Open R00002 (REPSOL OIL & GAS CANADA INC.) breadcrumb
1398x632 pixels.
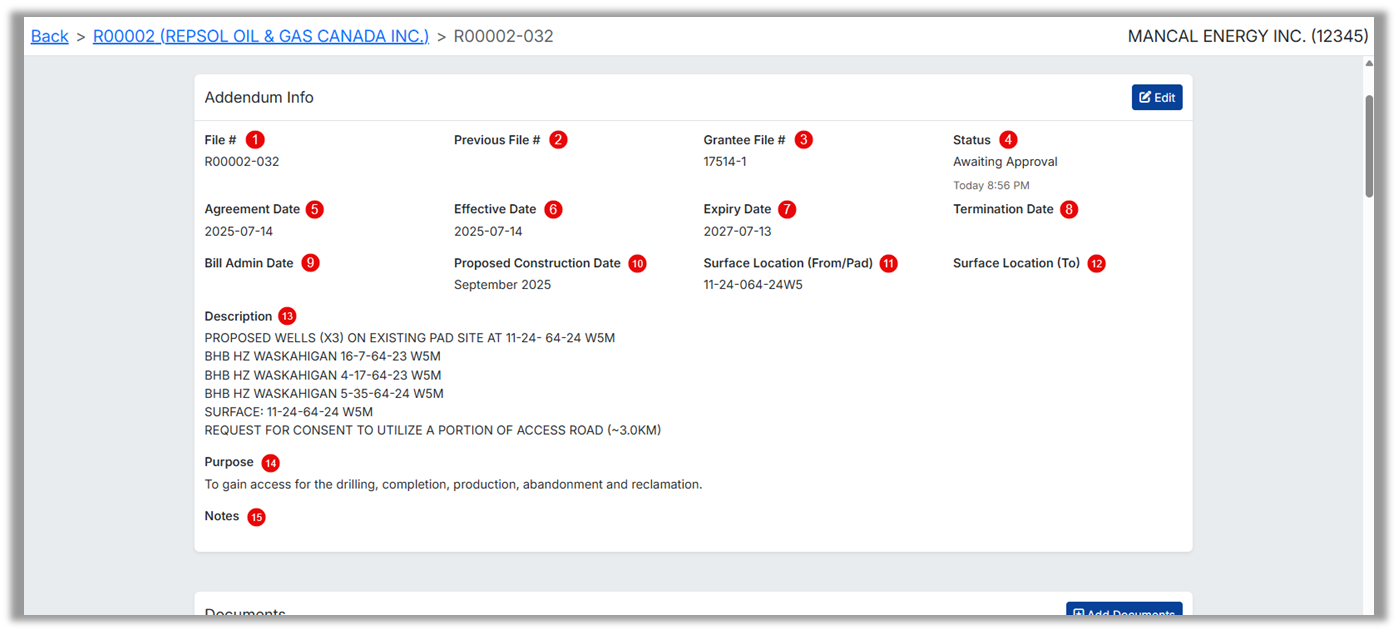click(x=261, y=36)
